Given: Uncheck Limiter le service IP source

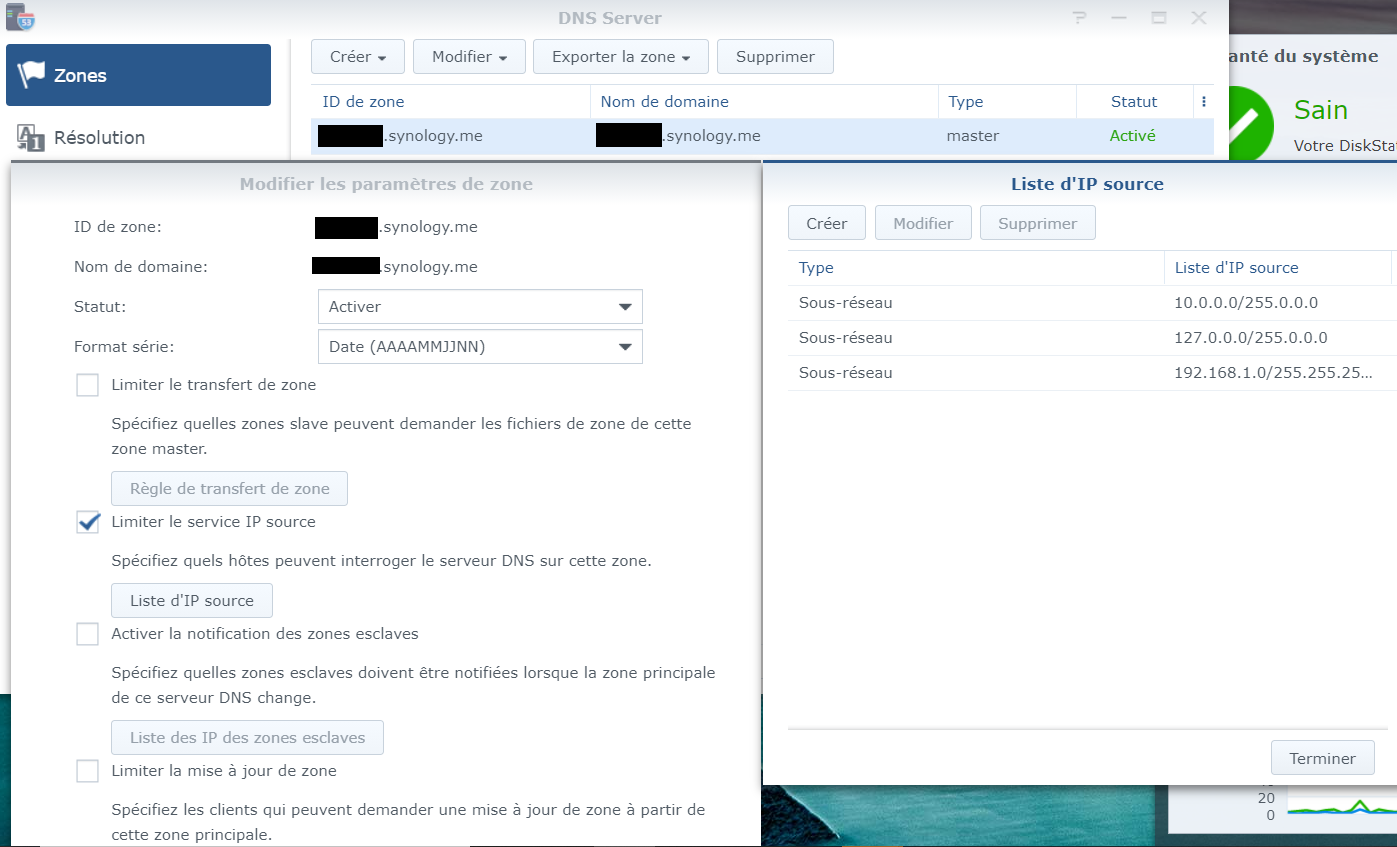Looking at the screenshot, I should [88, 522].
